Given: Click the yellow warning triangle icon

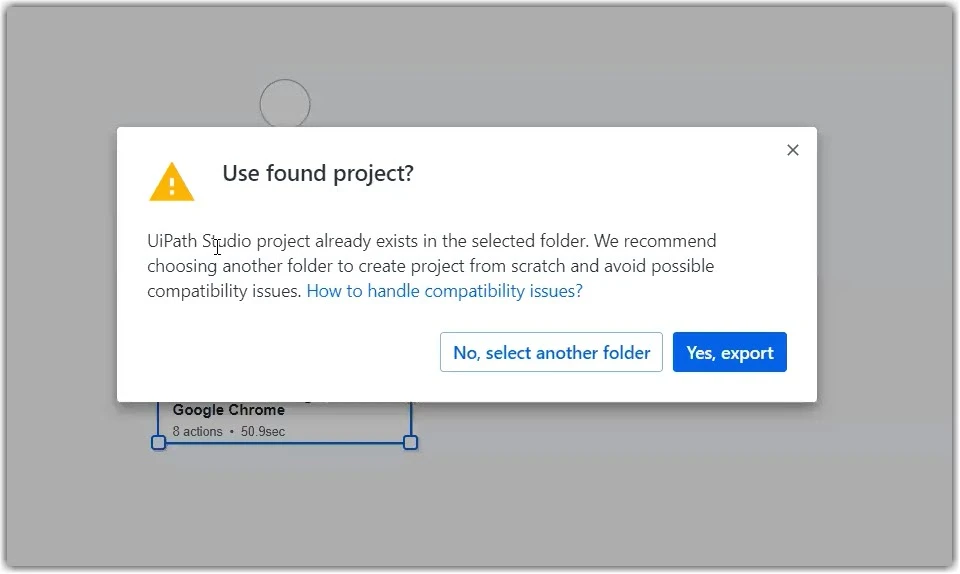Looking at the screenshot, I should (x=171, y=182).
